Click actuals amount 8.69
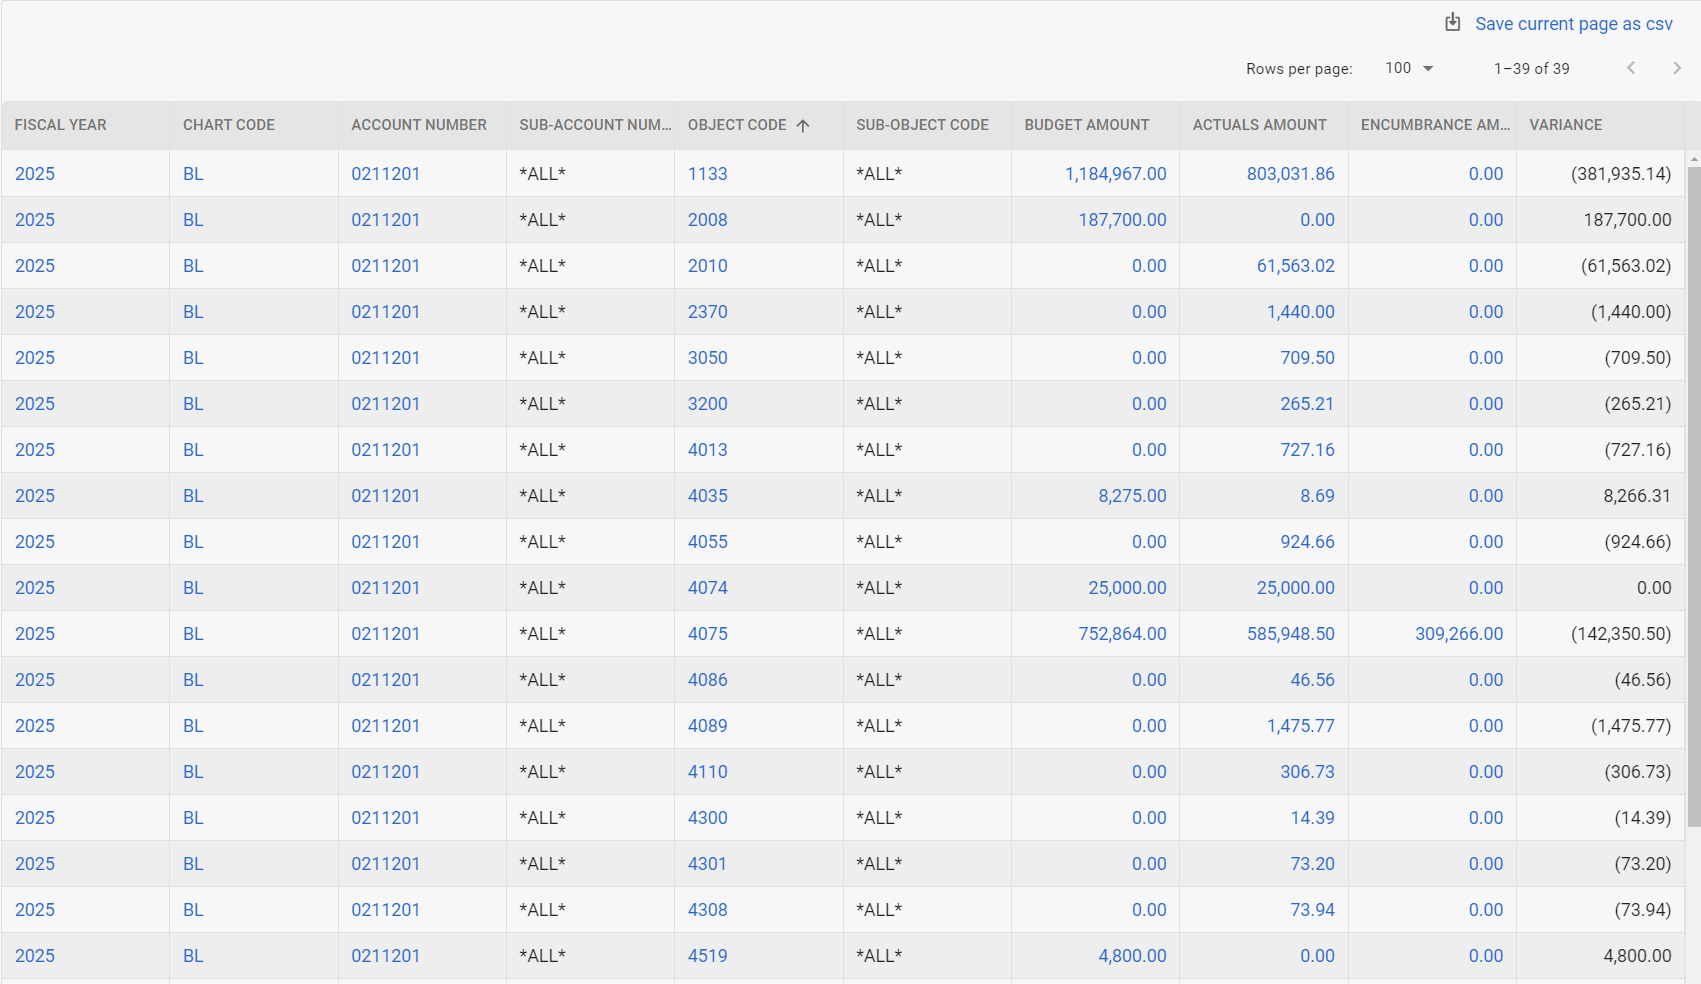Image resolution: width=1701 pixels, height=984 pixels. click(1317, 496)
